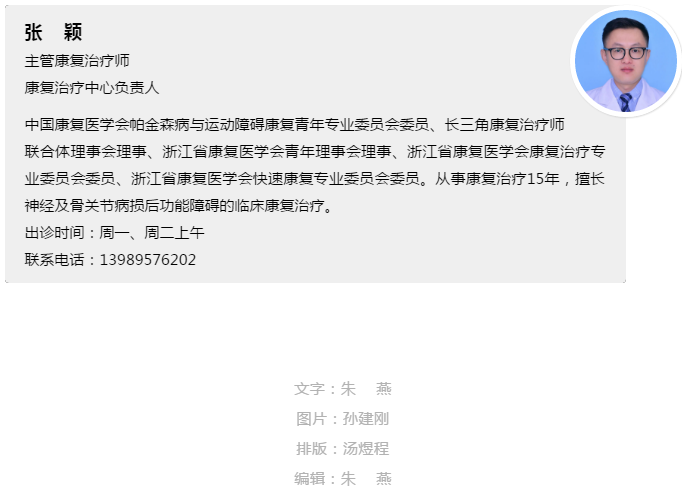Click the 文字：朱燕 credit line

[342, 389]
